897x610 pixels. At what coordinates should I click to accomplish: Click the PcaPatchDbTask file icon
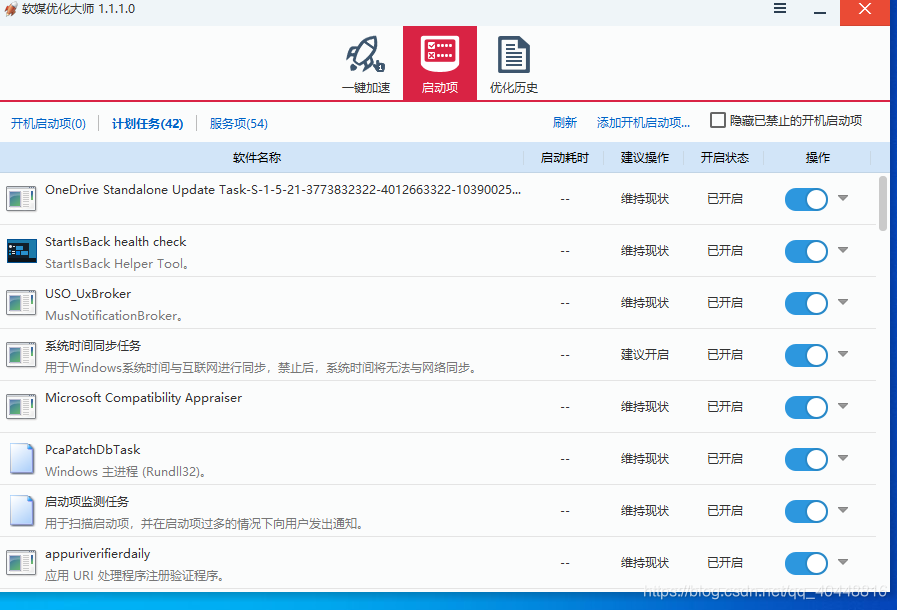point(21,459)
